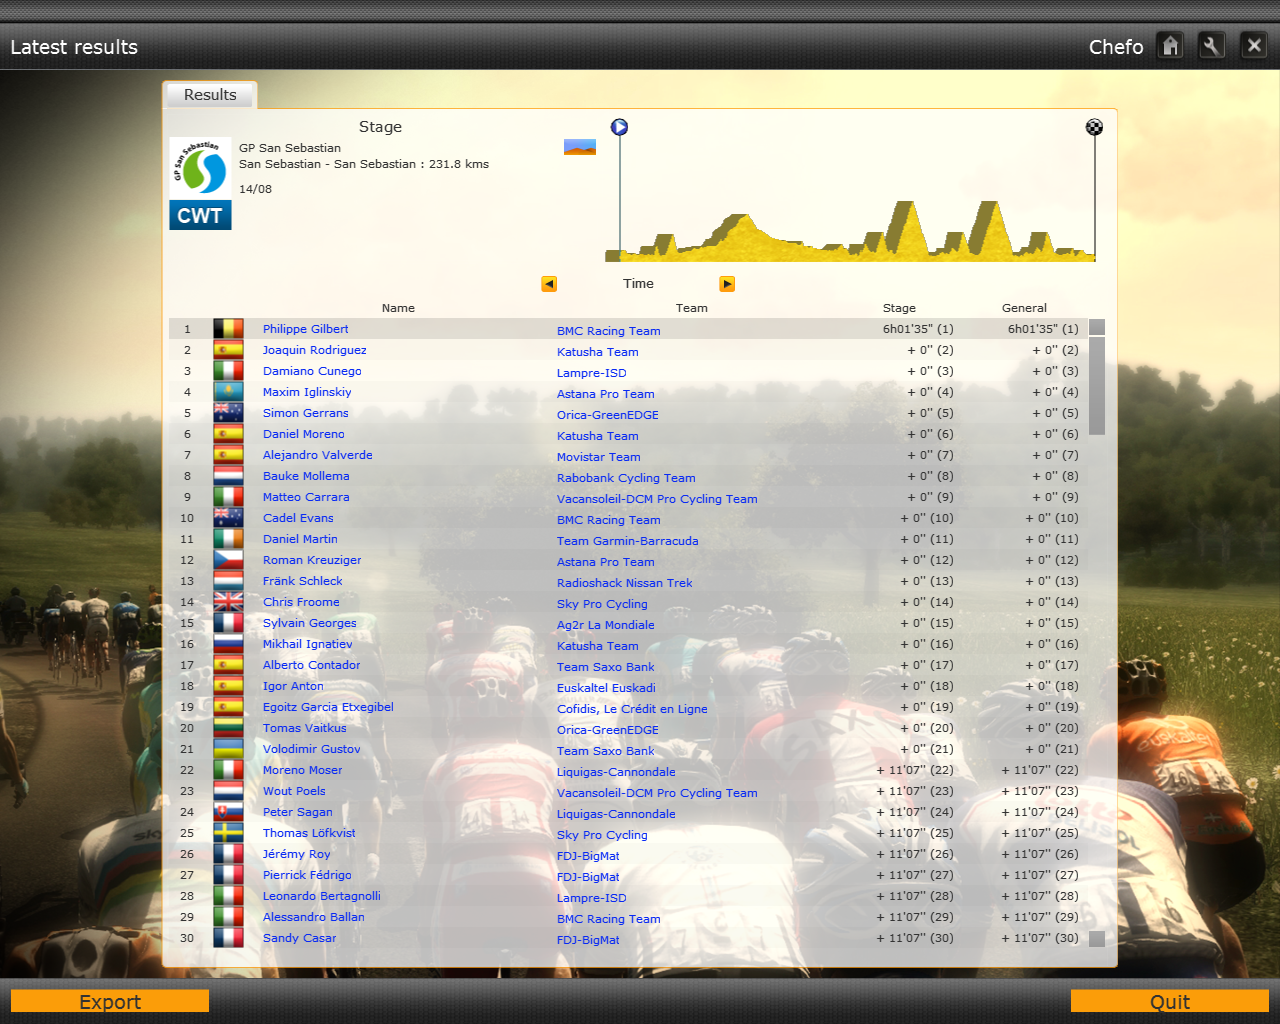
Task: Open rider Damiano Cunego
Action: click(312, 371)
